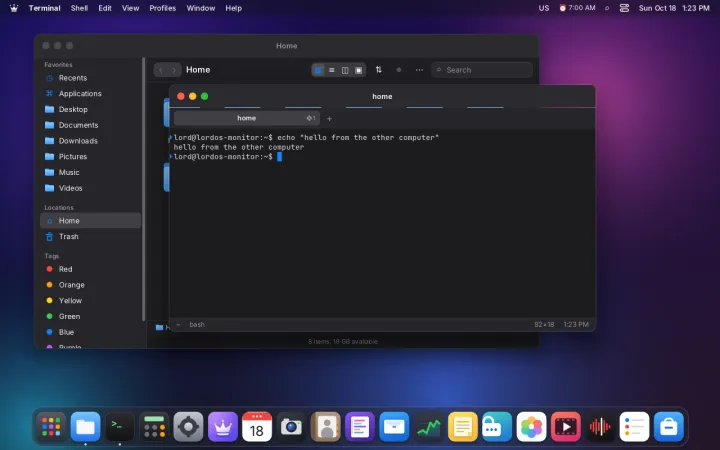
Task: Open Pictures folder in the sidebar
Action: 90,157
